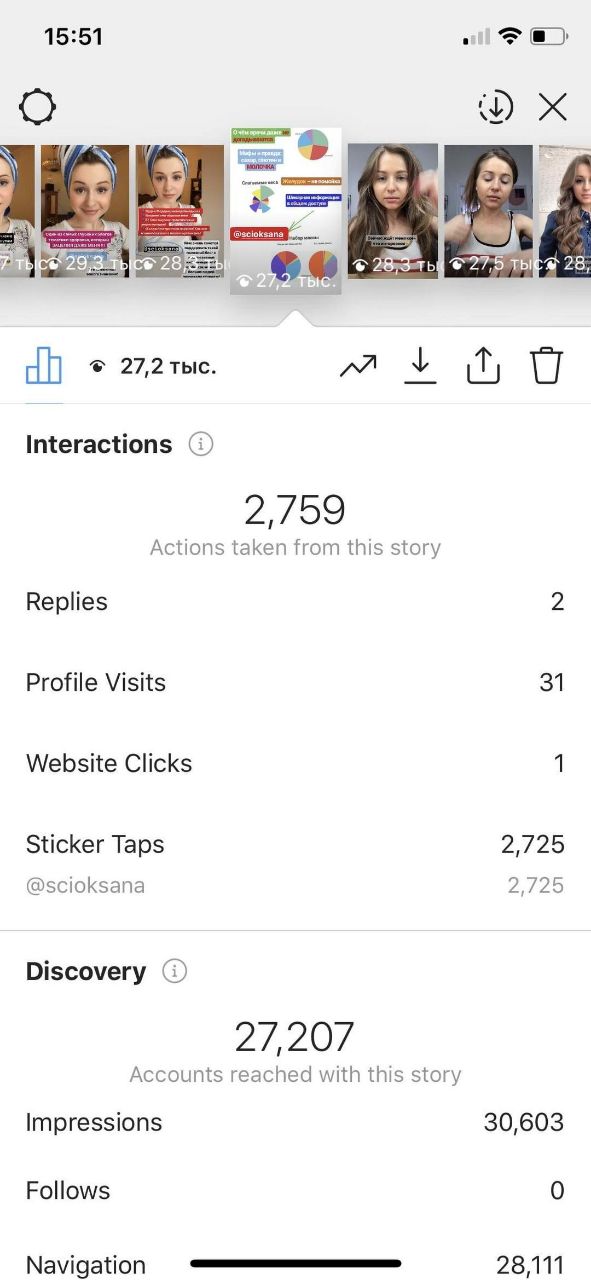The image size is (591, 1280).
Task: Select the story thumbnail showing 29,3 тыс views
Action: 85,211
